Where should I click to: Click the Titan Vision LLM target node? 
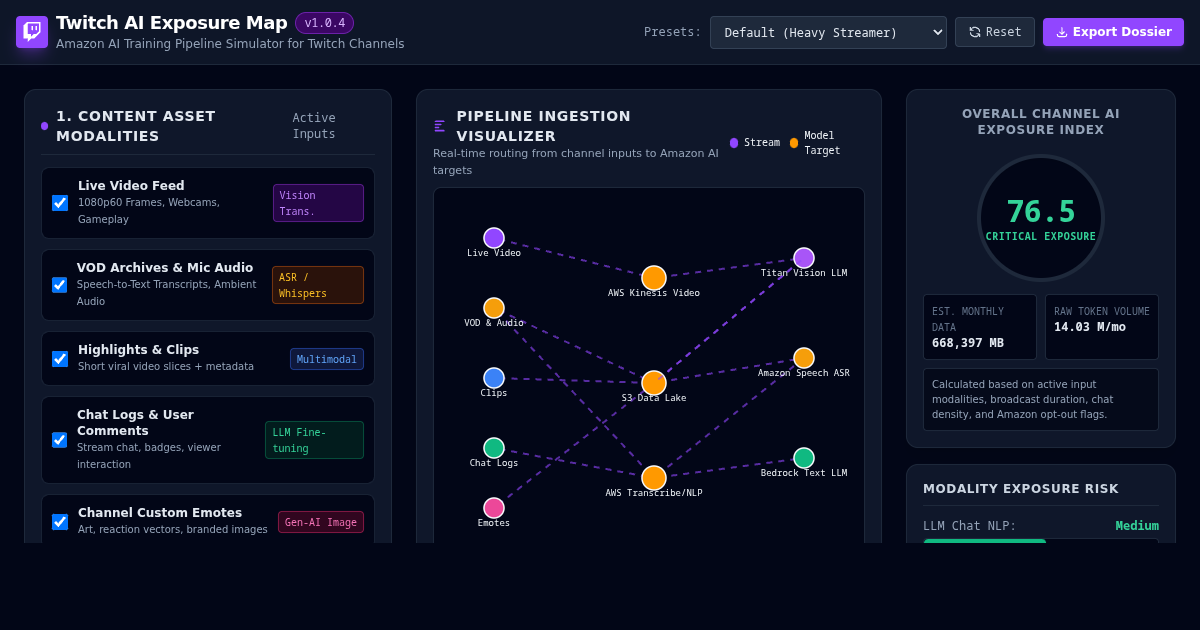(x=804, y=258)
